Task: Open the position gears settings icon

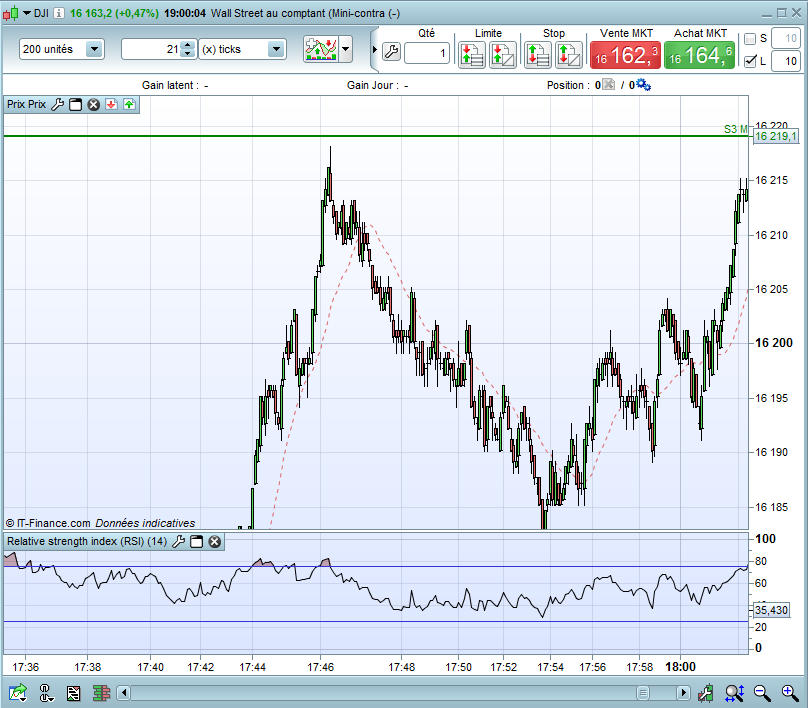Action: coord(644,85)
